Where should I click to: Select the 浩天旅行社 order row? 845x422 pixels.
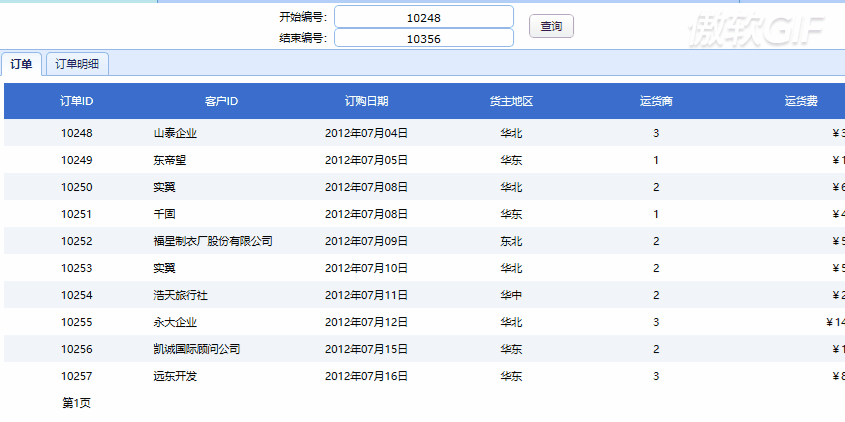pyautogui.click(x=180, y=295)
